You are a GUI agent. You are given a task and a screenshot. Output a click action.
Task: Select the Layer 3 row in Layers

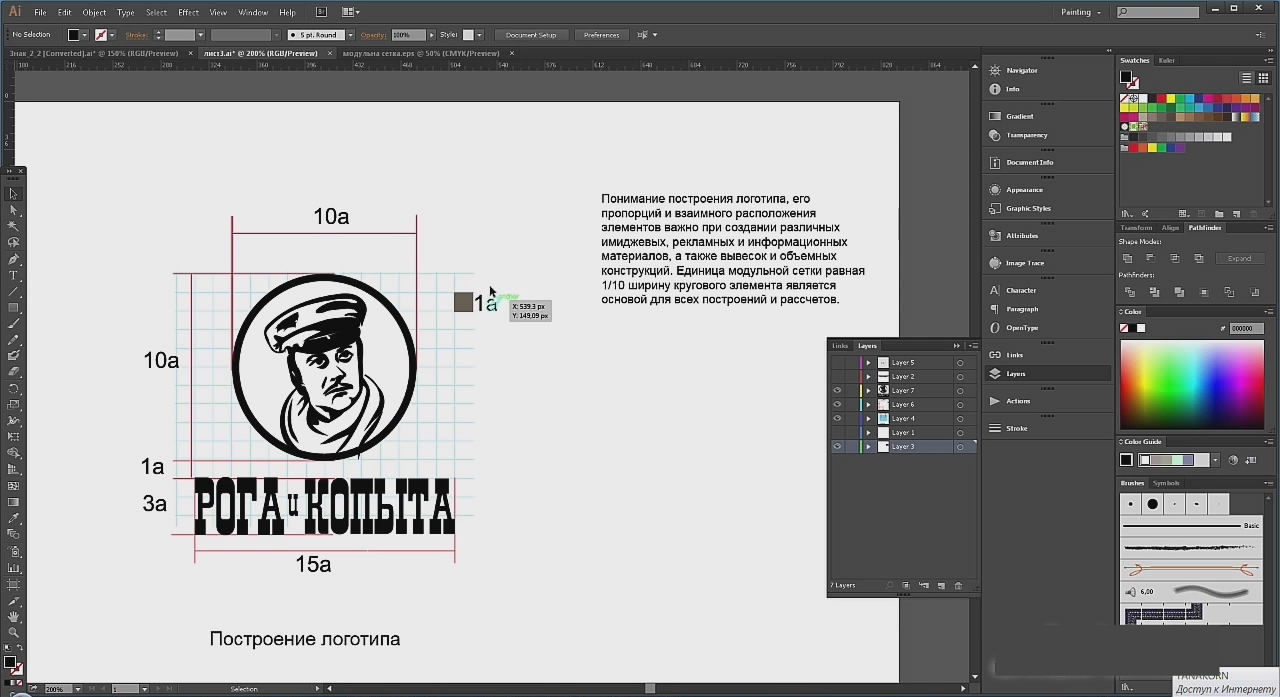[903, 446]
